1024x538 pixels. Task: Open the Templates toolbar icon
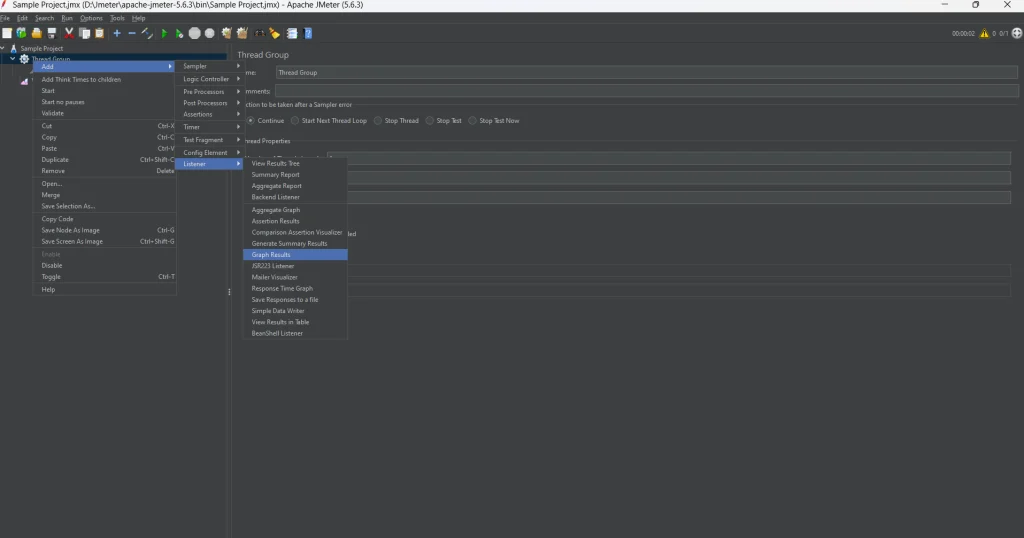pyautogui.click(x=22, y=33)
